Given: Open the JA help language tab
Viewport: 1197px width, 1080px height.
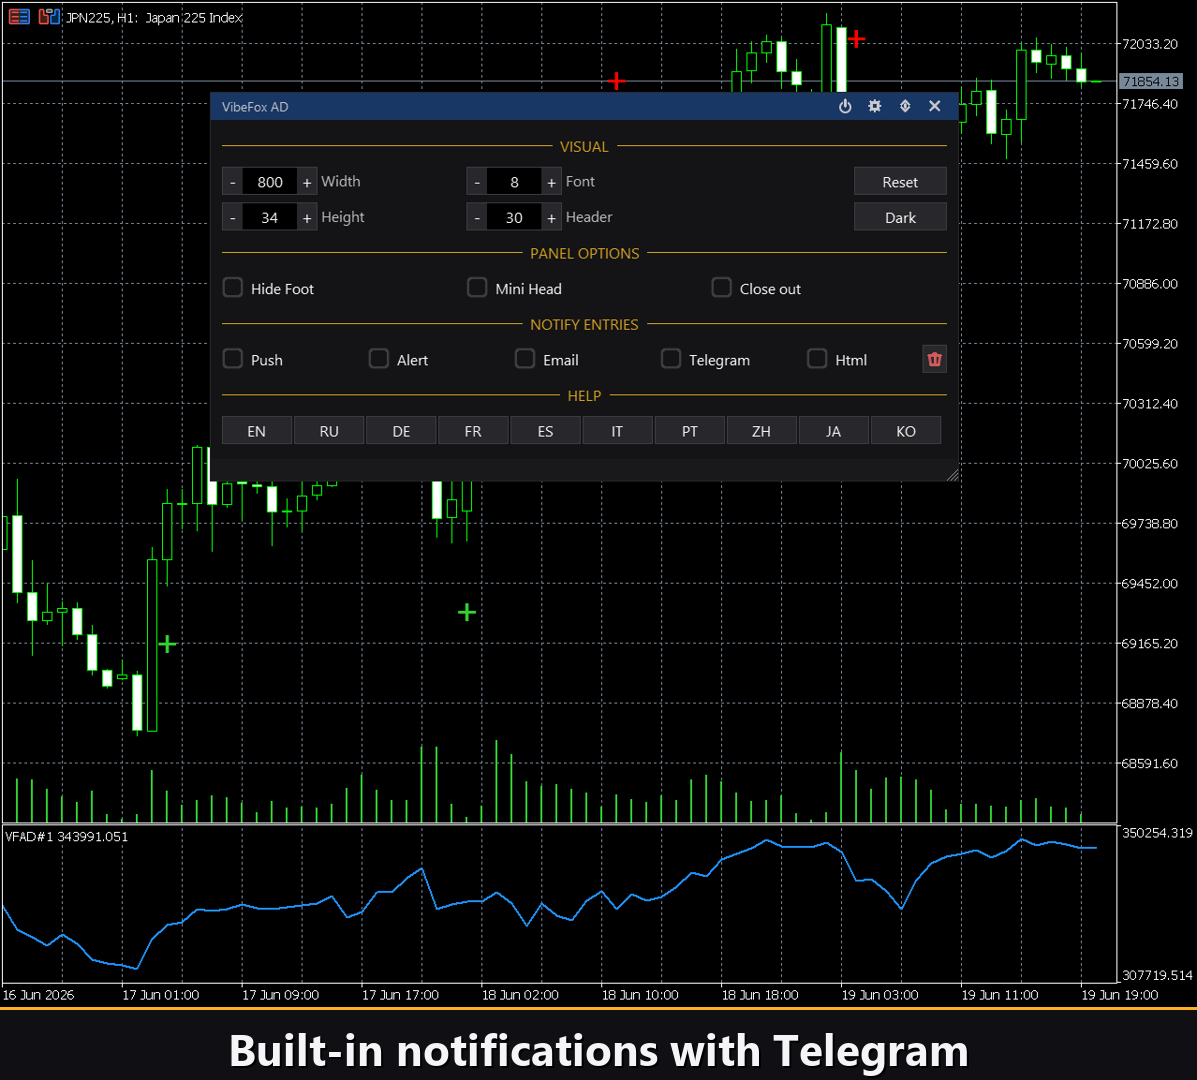Looking at the screenshot, I should [833, 430].
